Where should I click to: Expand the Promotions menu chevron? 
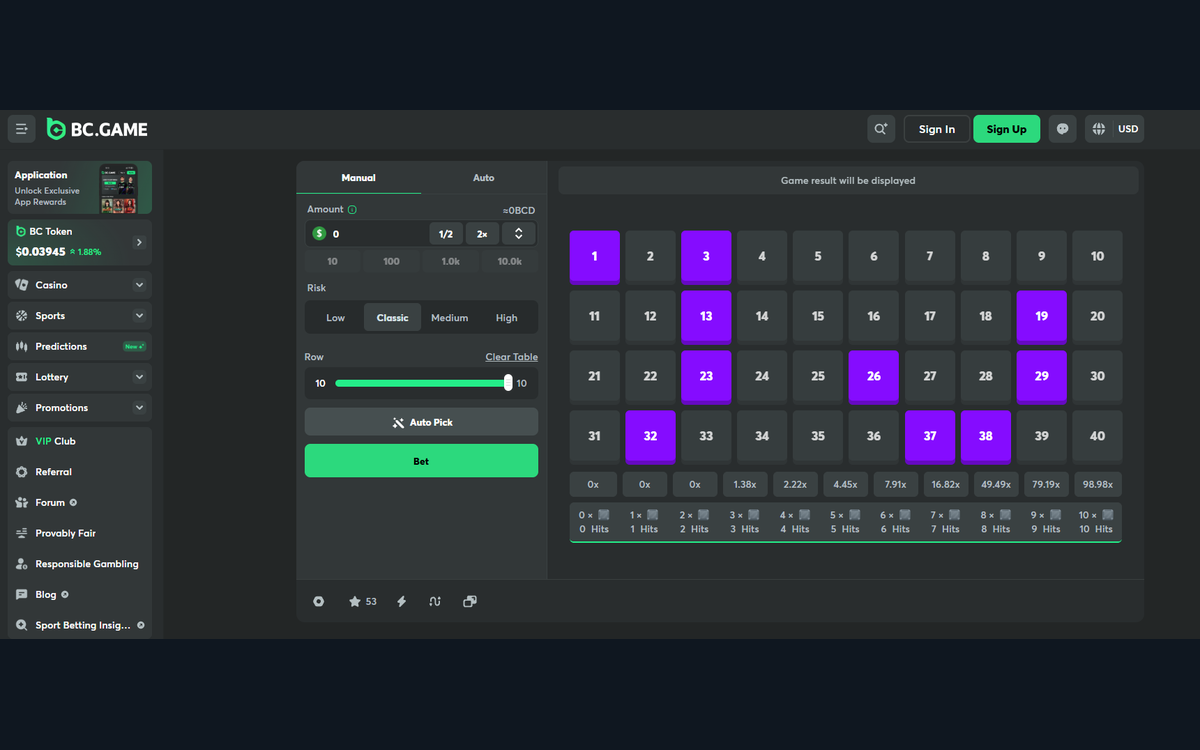(139, 408)
